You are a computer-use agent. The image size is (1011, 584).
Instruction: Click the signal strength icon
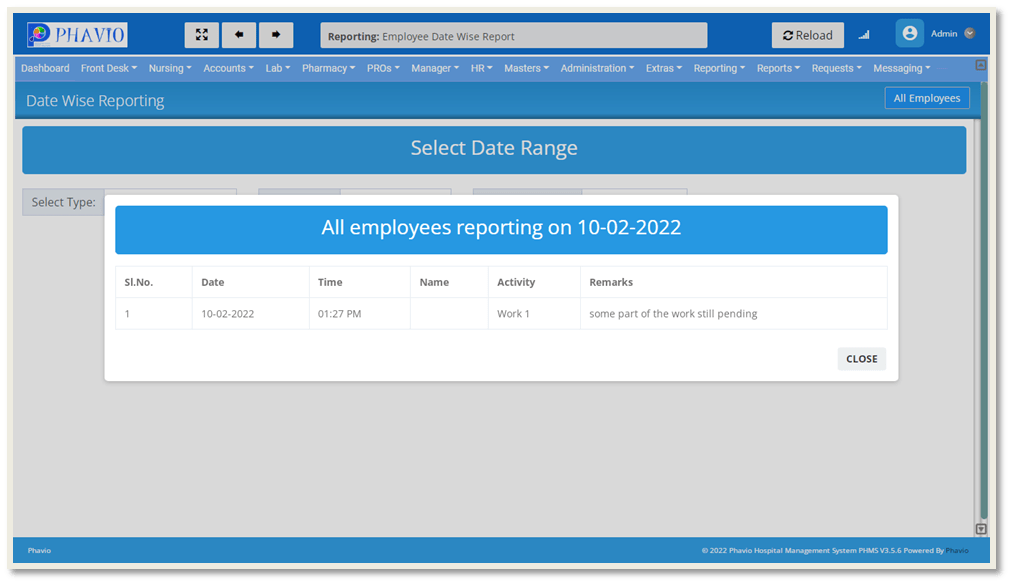coord(864,35)
